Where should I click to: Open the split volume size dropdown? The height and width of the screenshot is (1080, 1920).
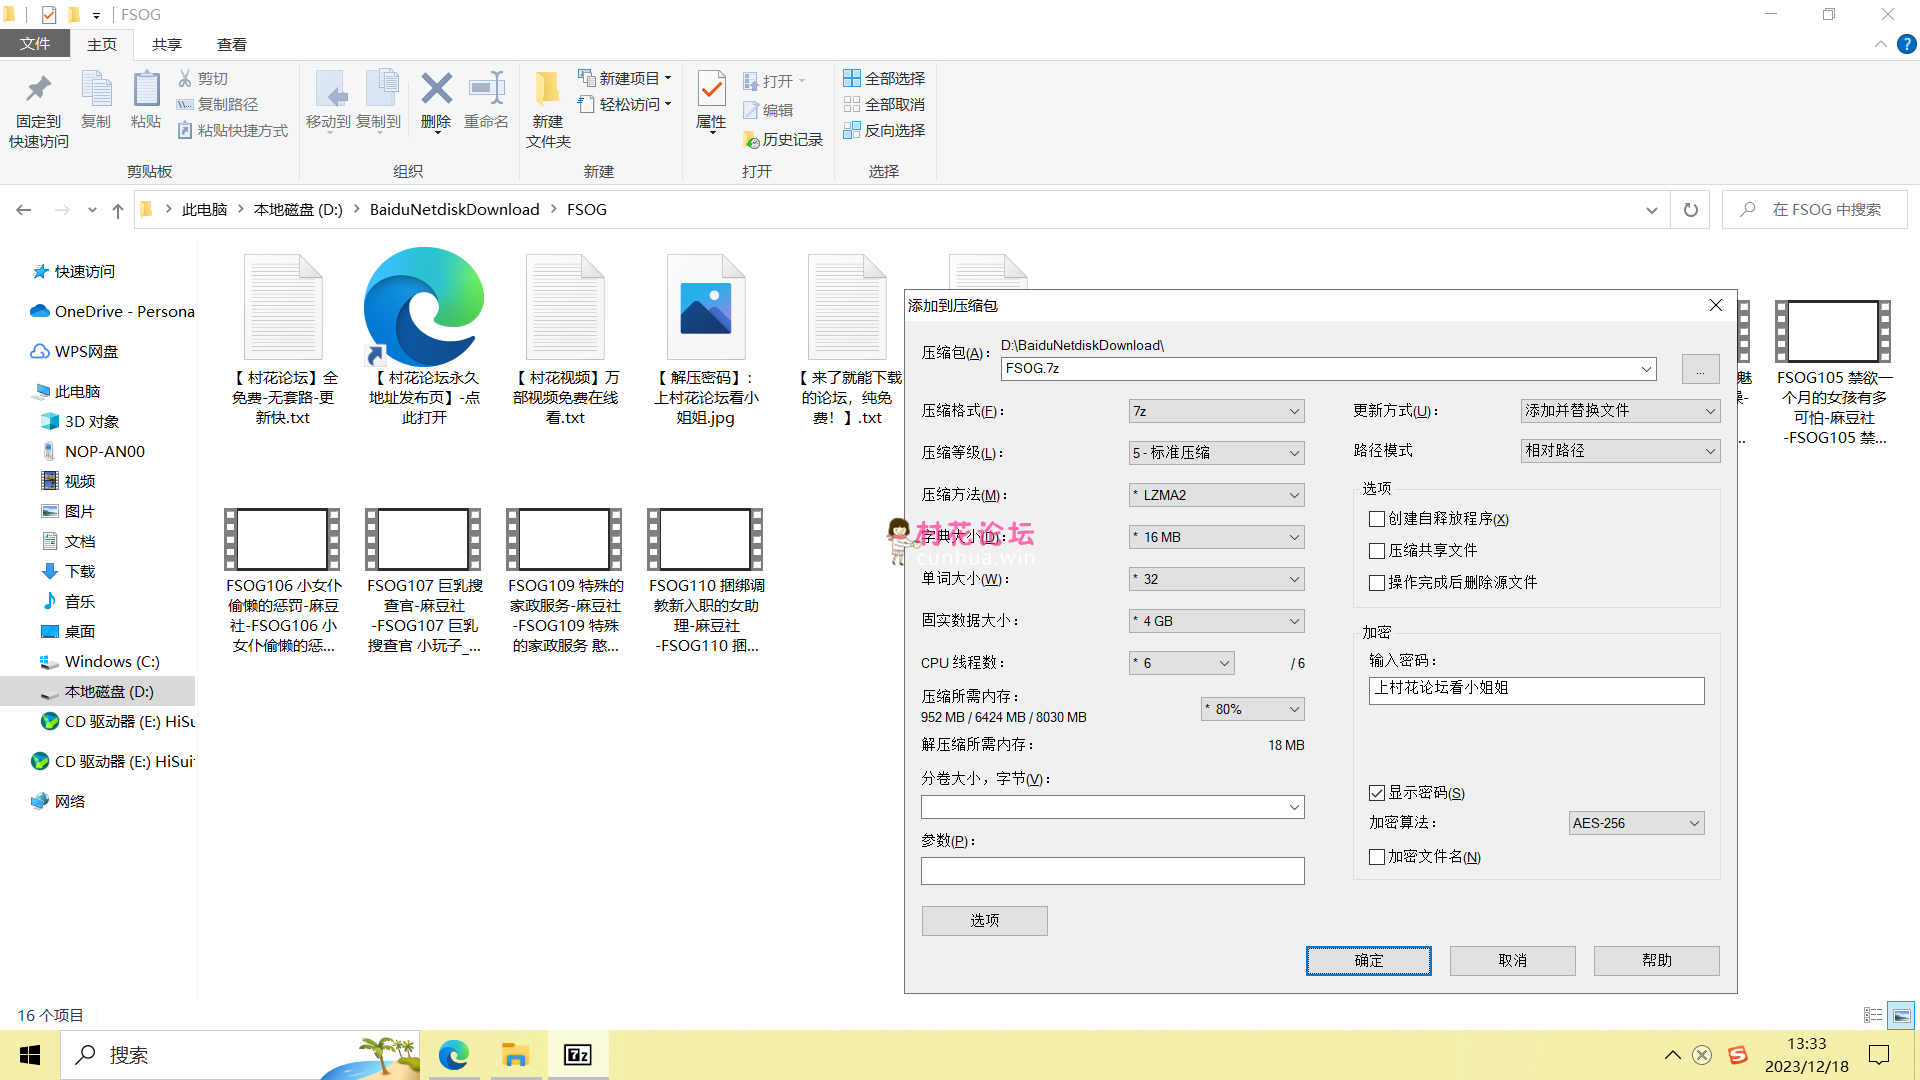click(x=1112, y=807)
